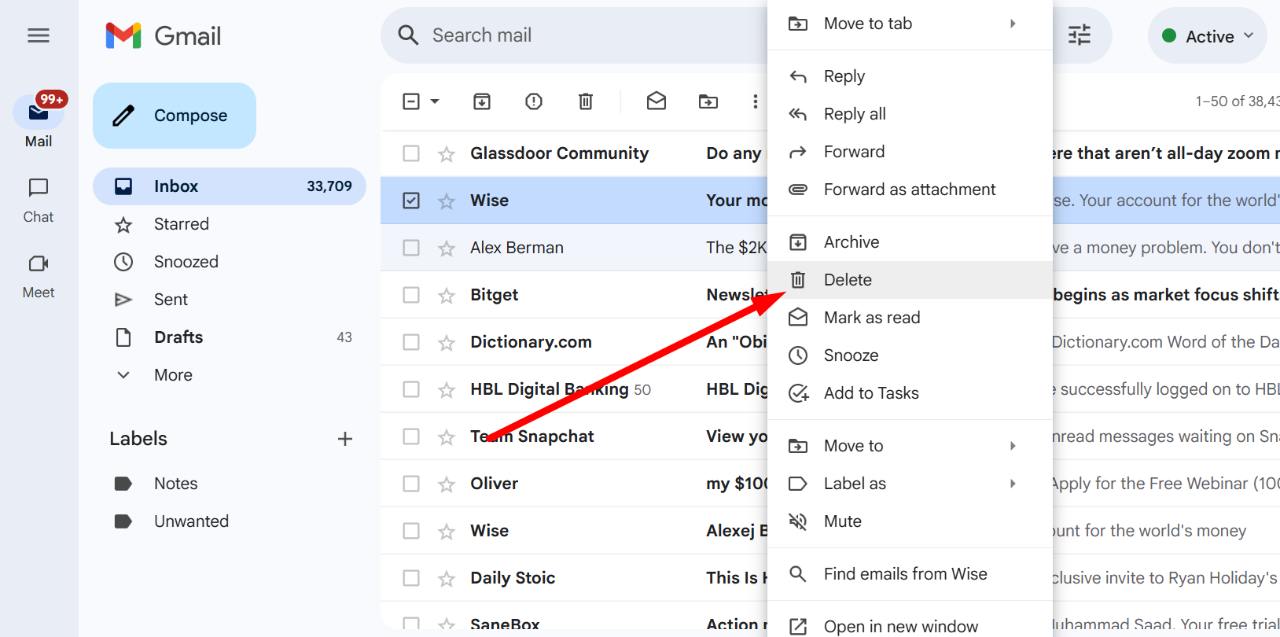Click the Archive icon in the toolbar
Screen dimensions: 1280x637
(x=482, y=101)
